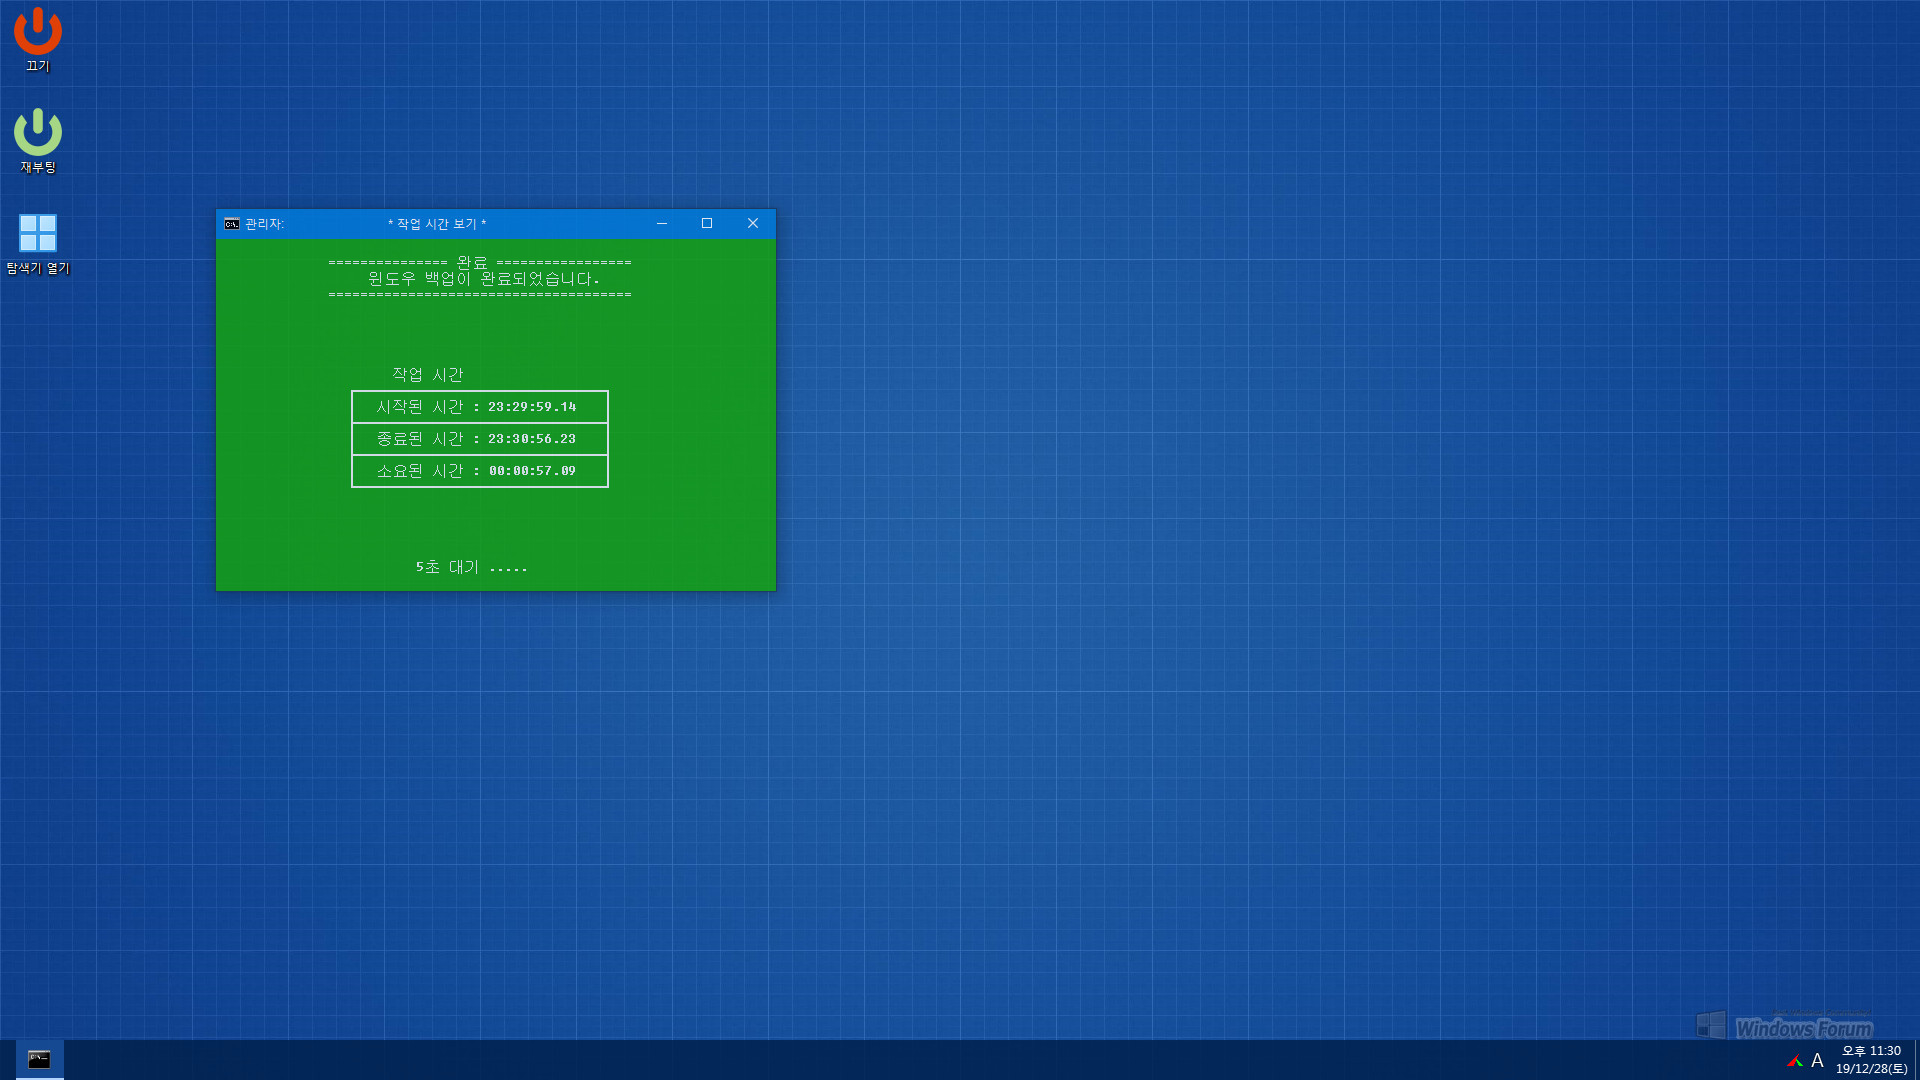Click the 시작된 시간 label
Viewport: 1920px width, 1080px height.
click(x=420, y=407)
